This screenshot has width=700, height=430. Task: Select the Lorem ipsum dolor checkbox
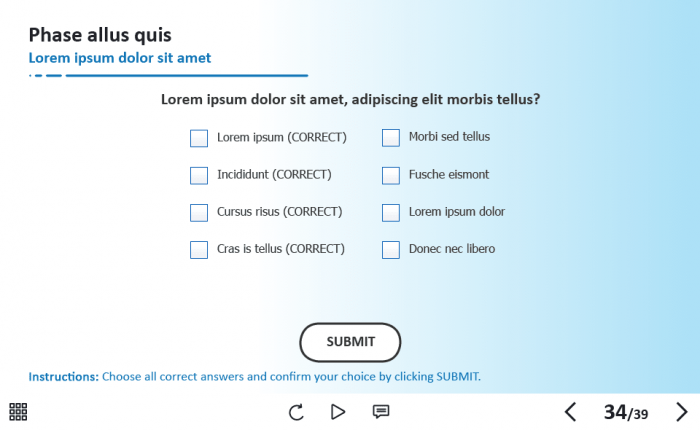(x=391, y=212)
